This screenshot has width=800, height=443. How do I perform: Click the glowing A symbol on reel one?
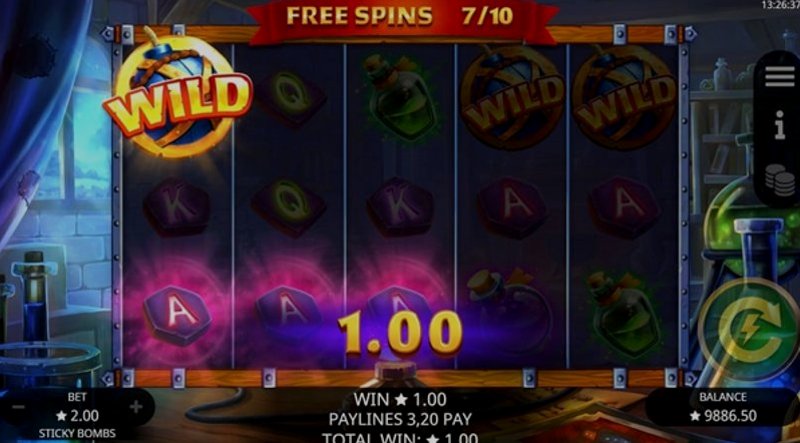pyautogui.click(x=177, y=314)
